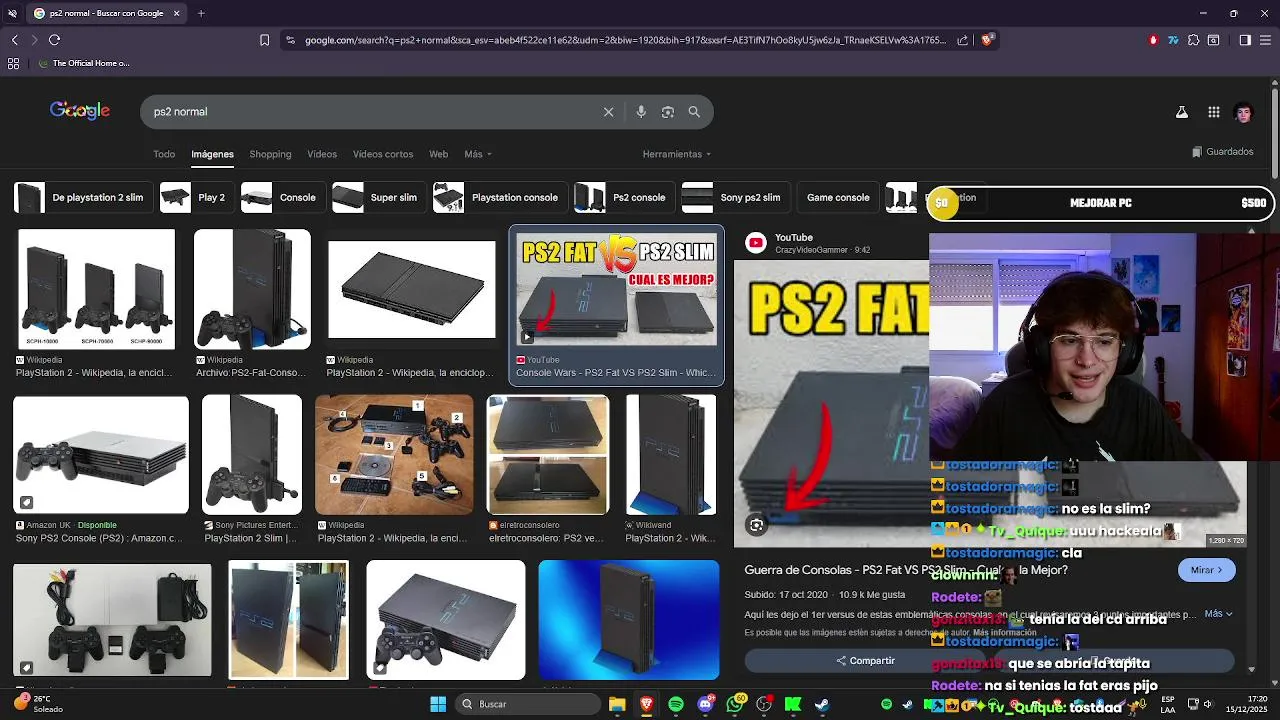Click the Lens icon on the preview image
The image size is (1280, 720).
click(x=757, y=525)
